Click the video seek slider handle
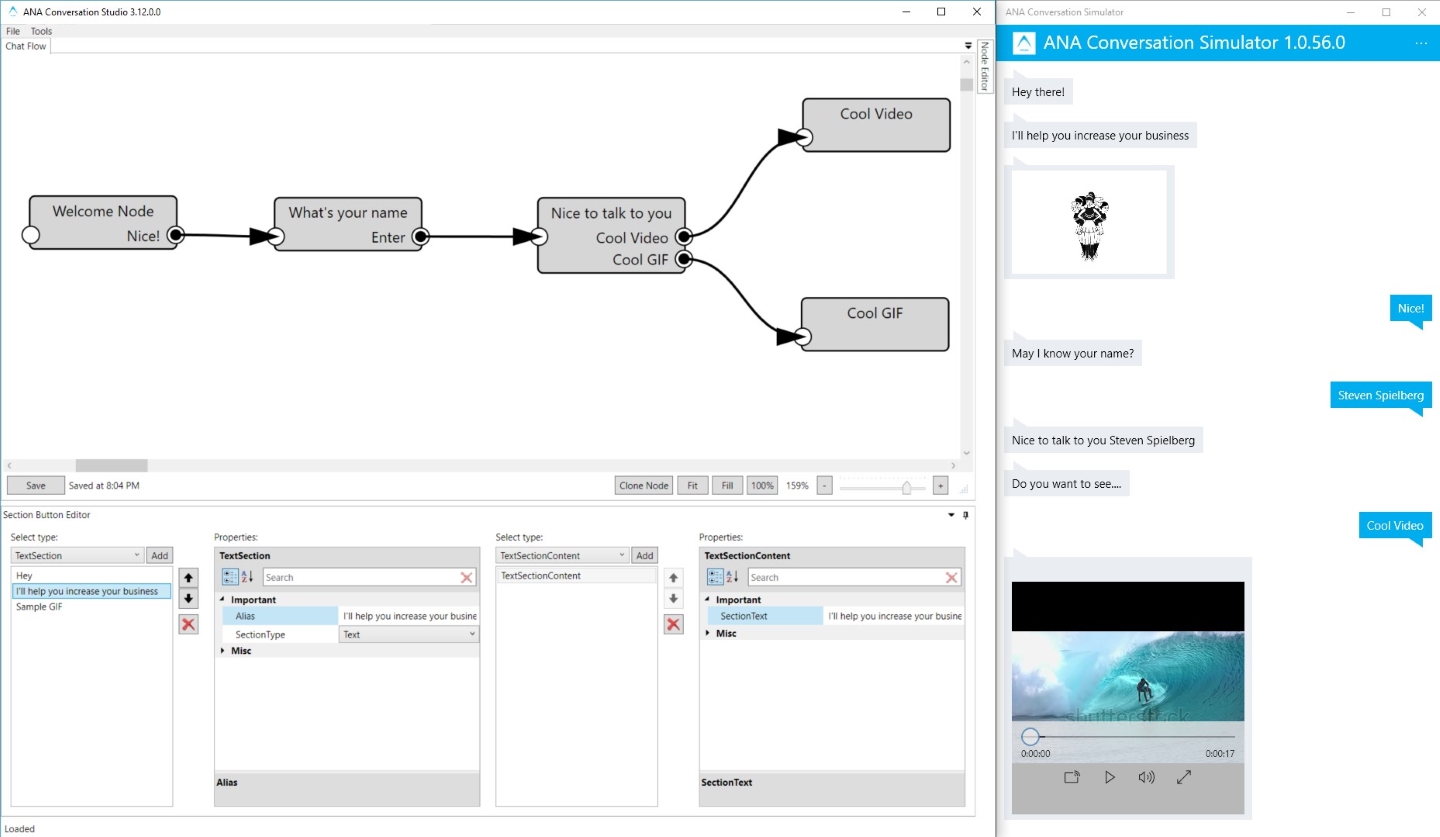This screenshot has width=1440, height=837. (1030, 736)
